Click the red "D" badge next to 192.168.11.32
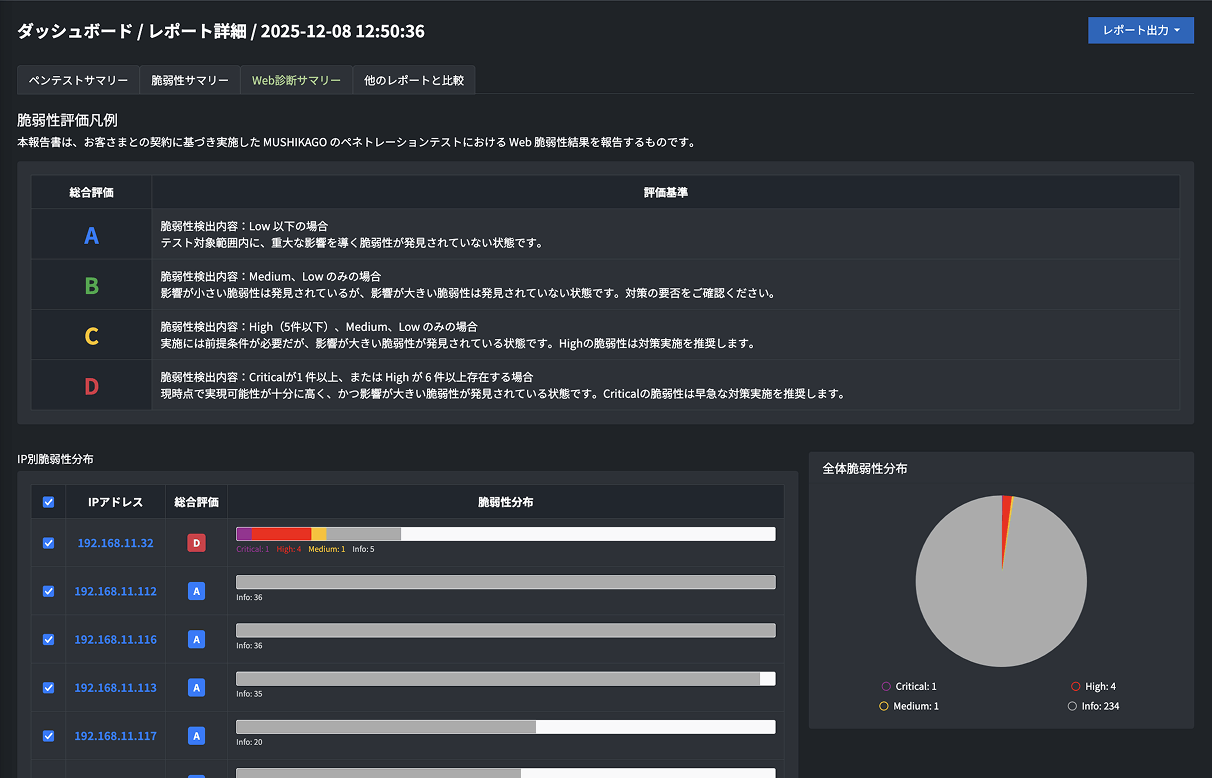 (195, 542)
